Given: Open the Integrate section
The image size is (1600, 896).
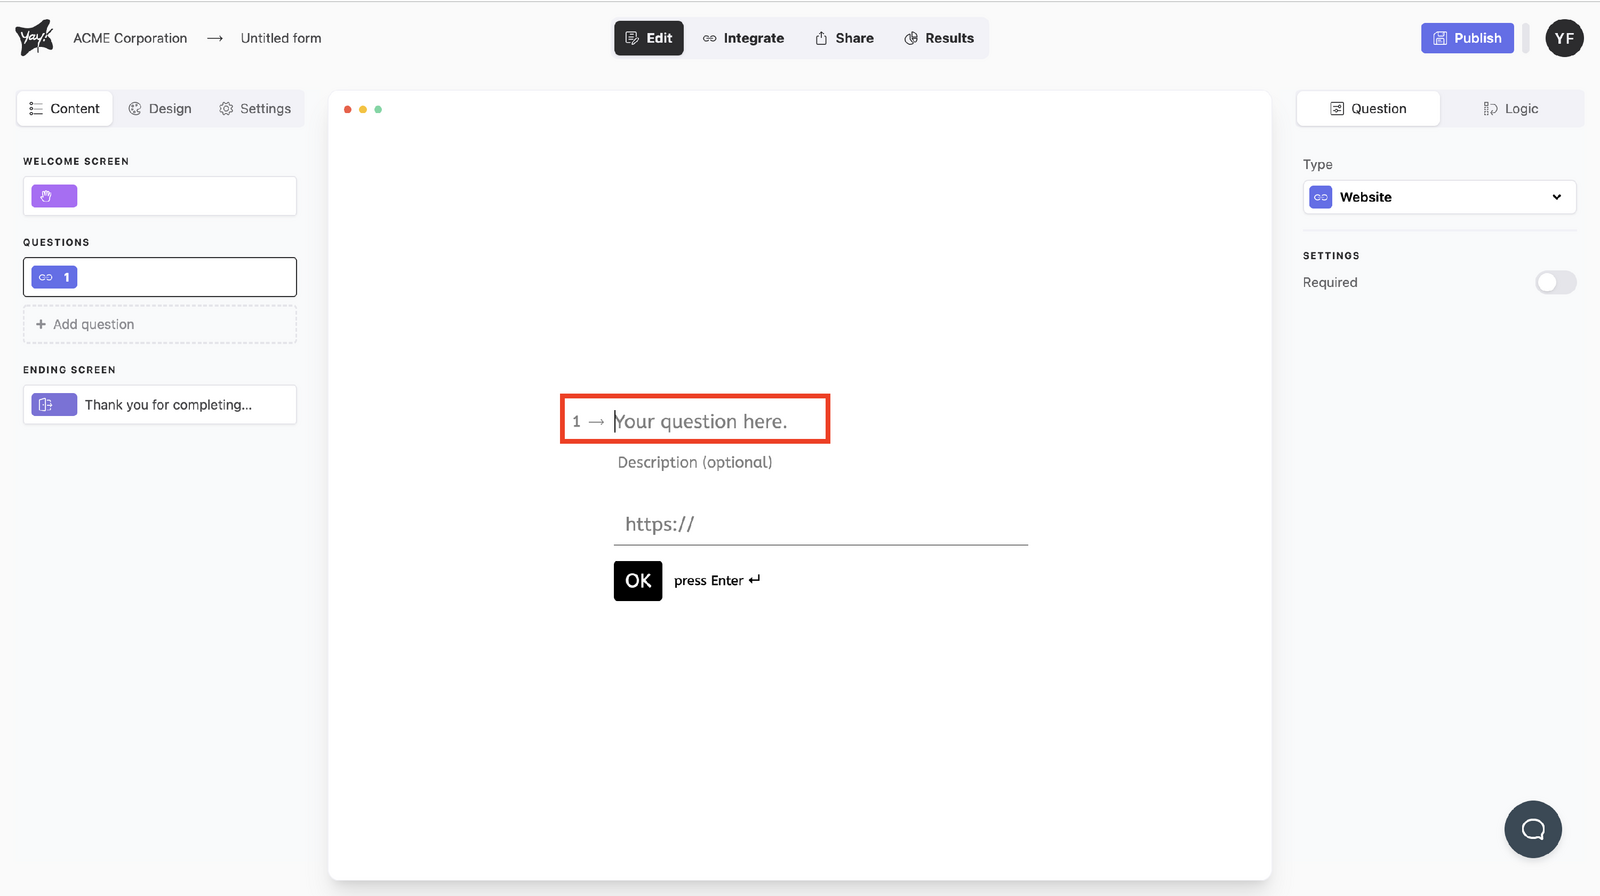Looking at the screenshot, I should point(743,38).
